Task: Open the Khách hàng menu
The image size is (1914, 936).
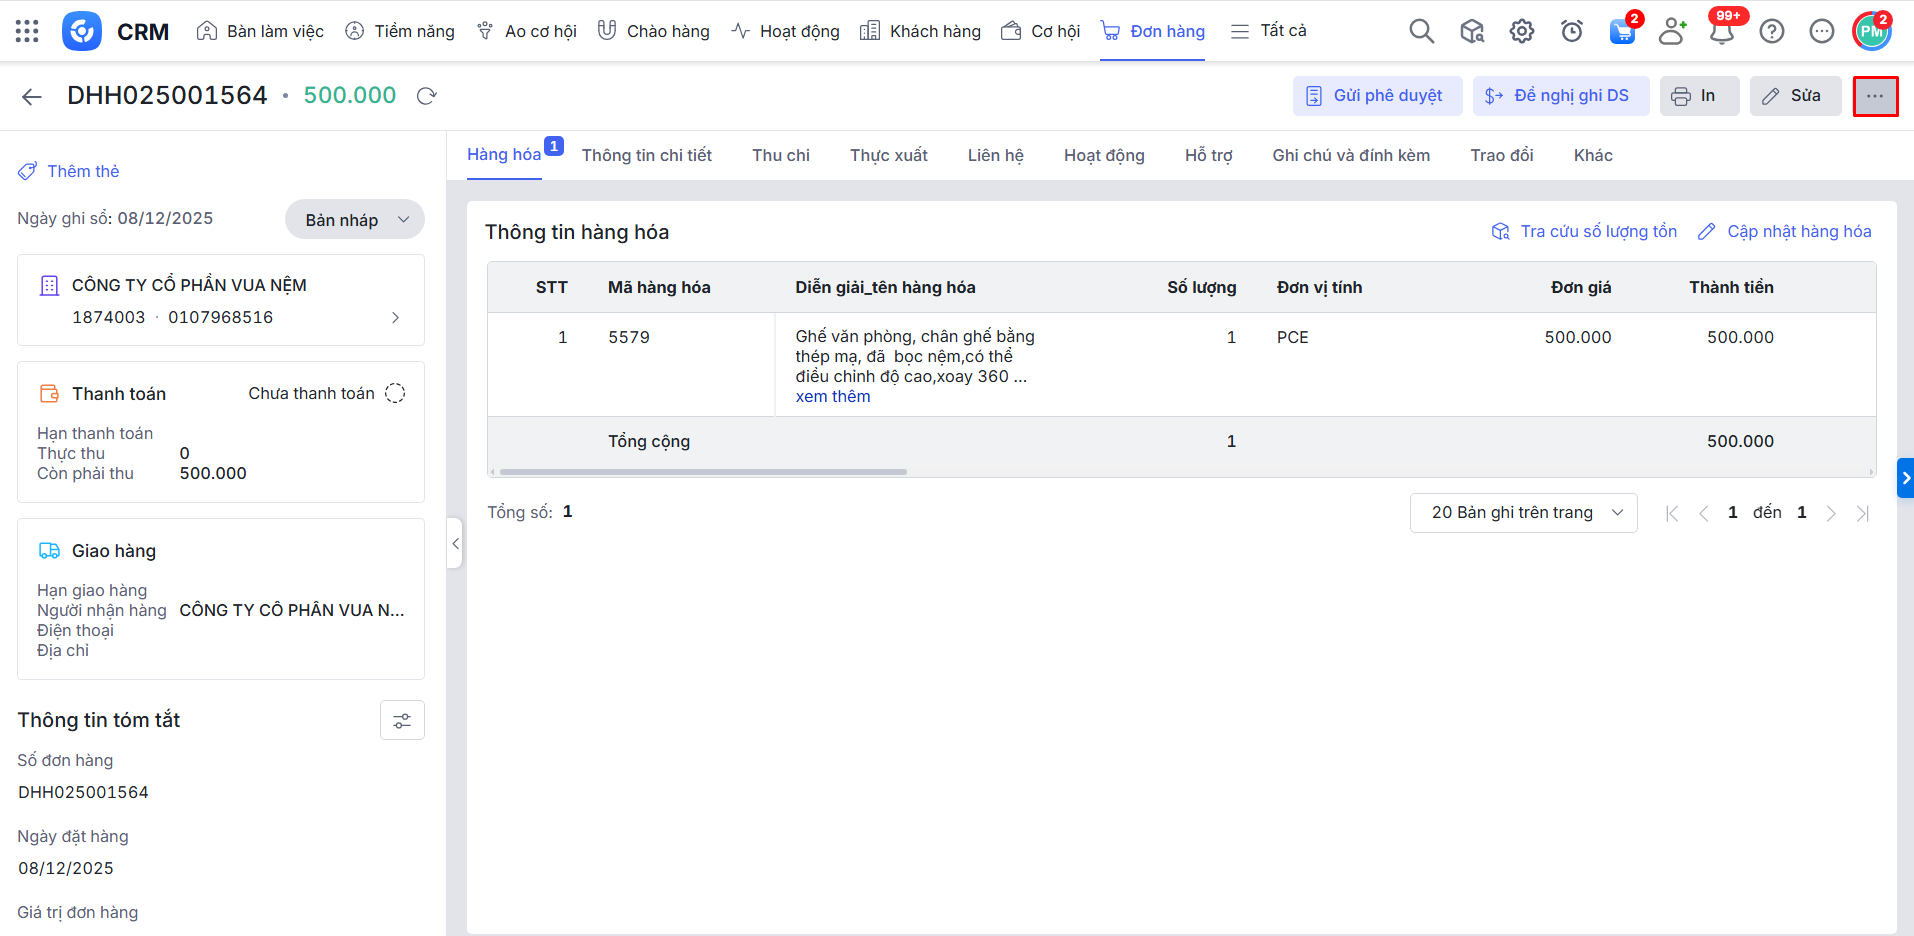Action: coord(921,31)
